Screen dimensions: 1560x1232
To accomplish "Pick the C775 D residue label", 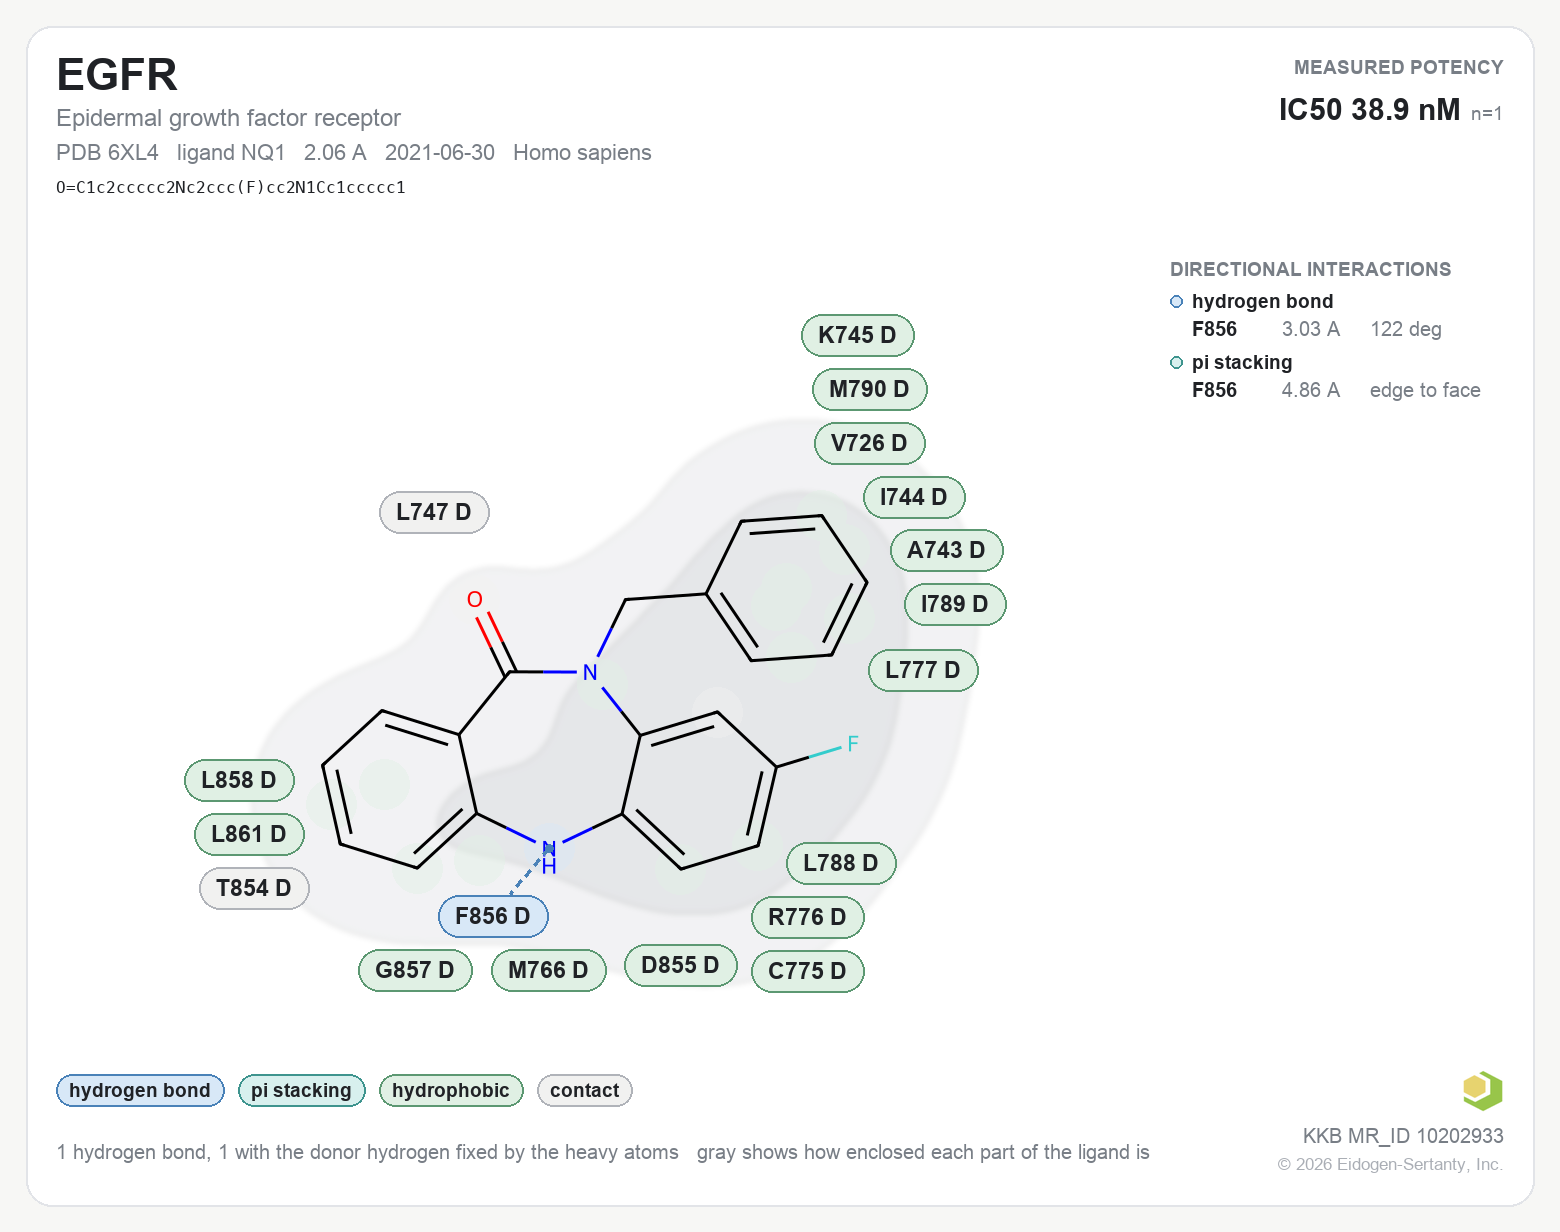I will pyautogui.click(x=807, y=971).
